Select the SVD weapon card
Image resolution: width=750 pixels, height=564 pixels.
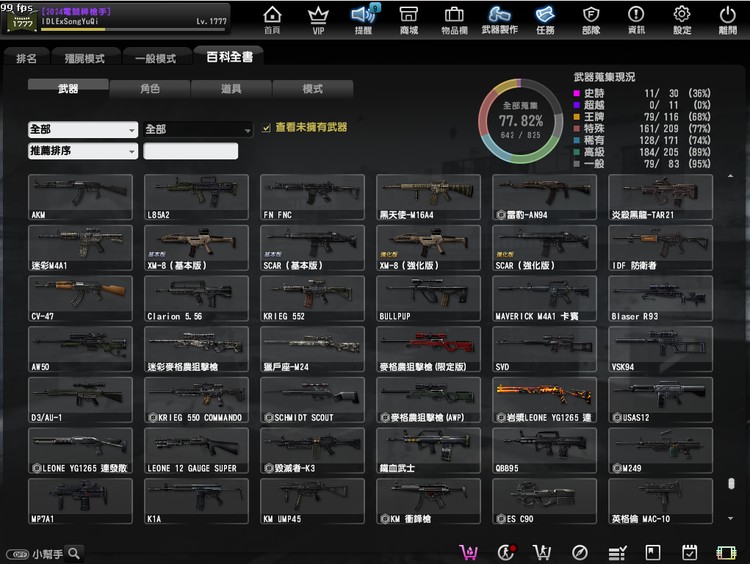point(544,349)
